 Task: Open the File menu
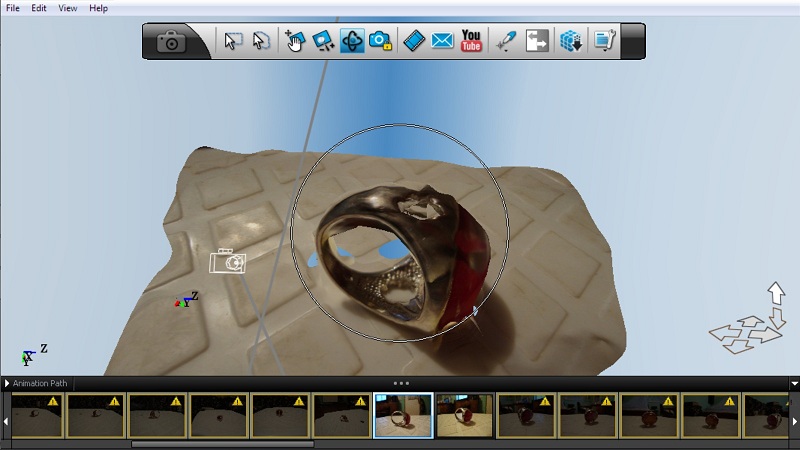13,8
